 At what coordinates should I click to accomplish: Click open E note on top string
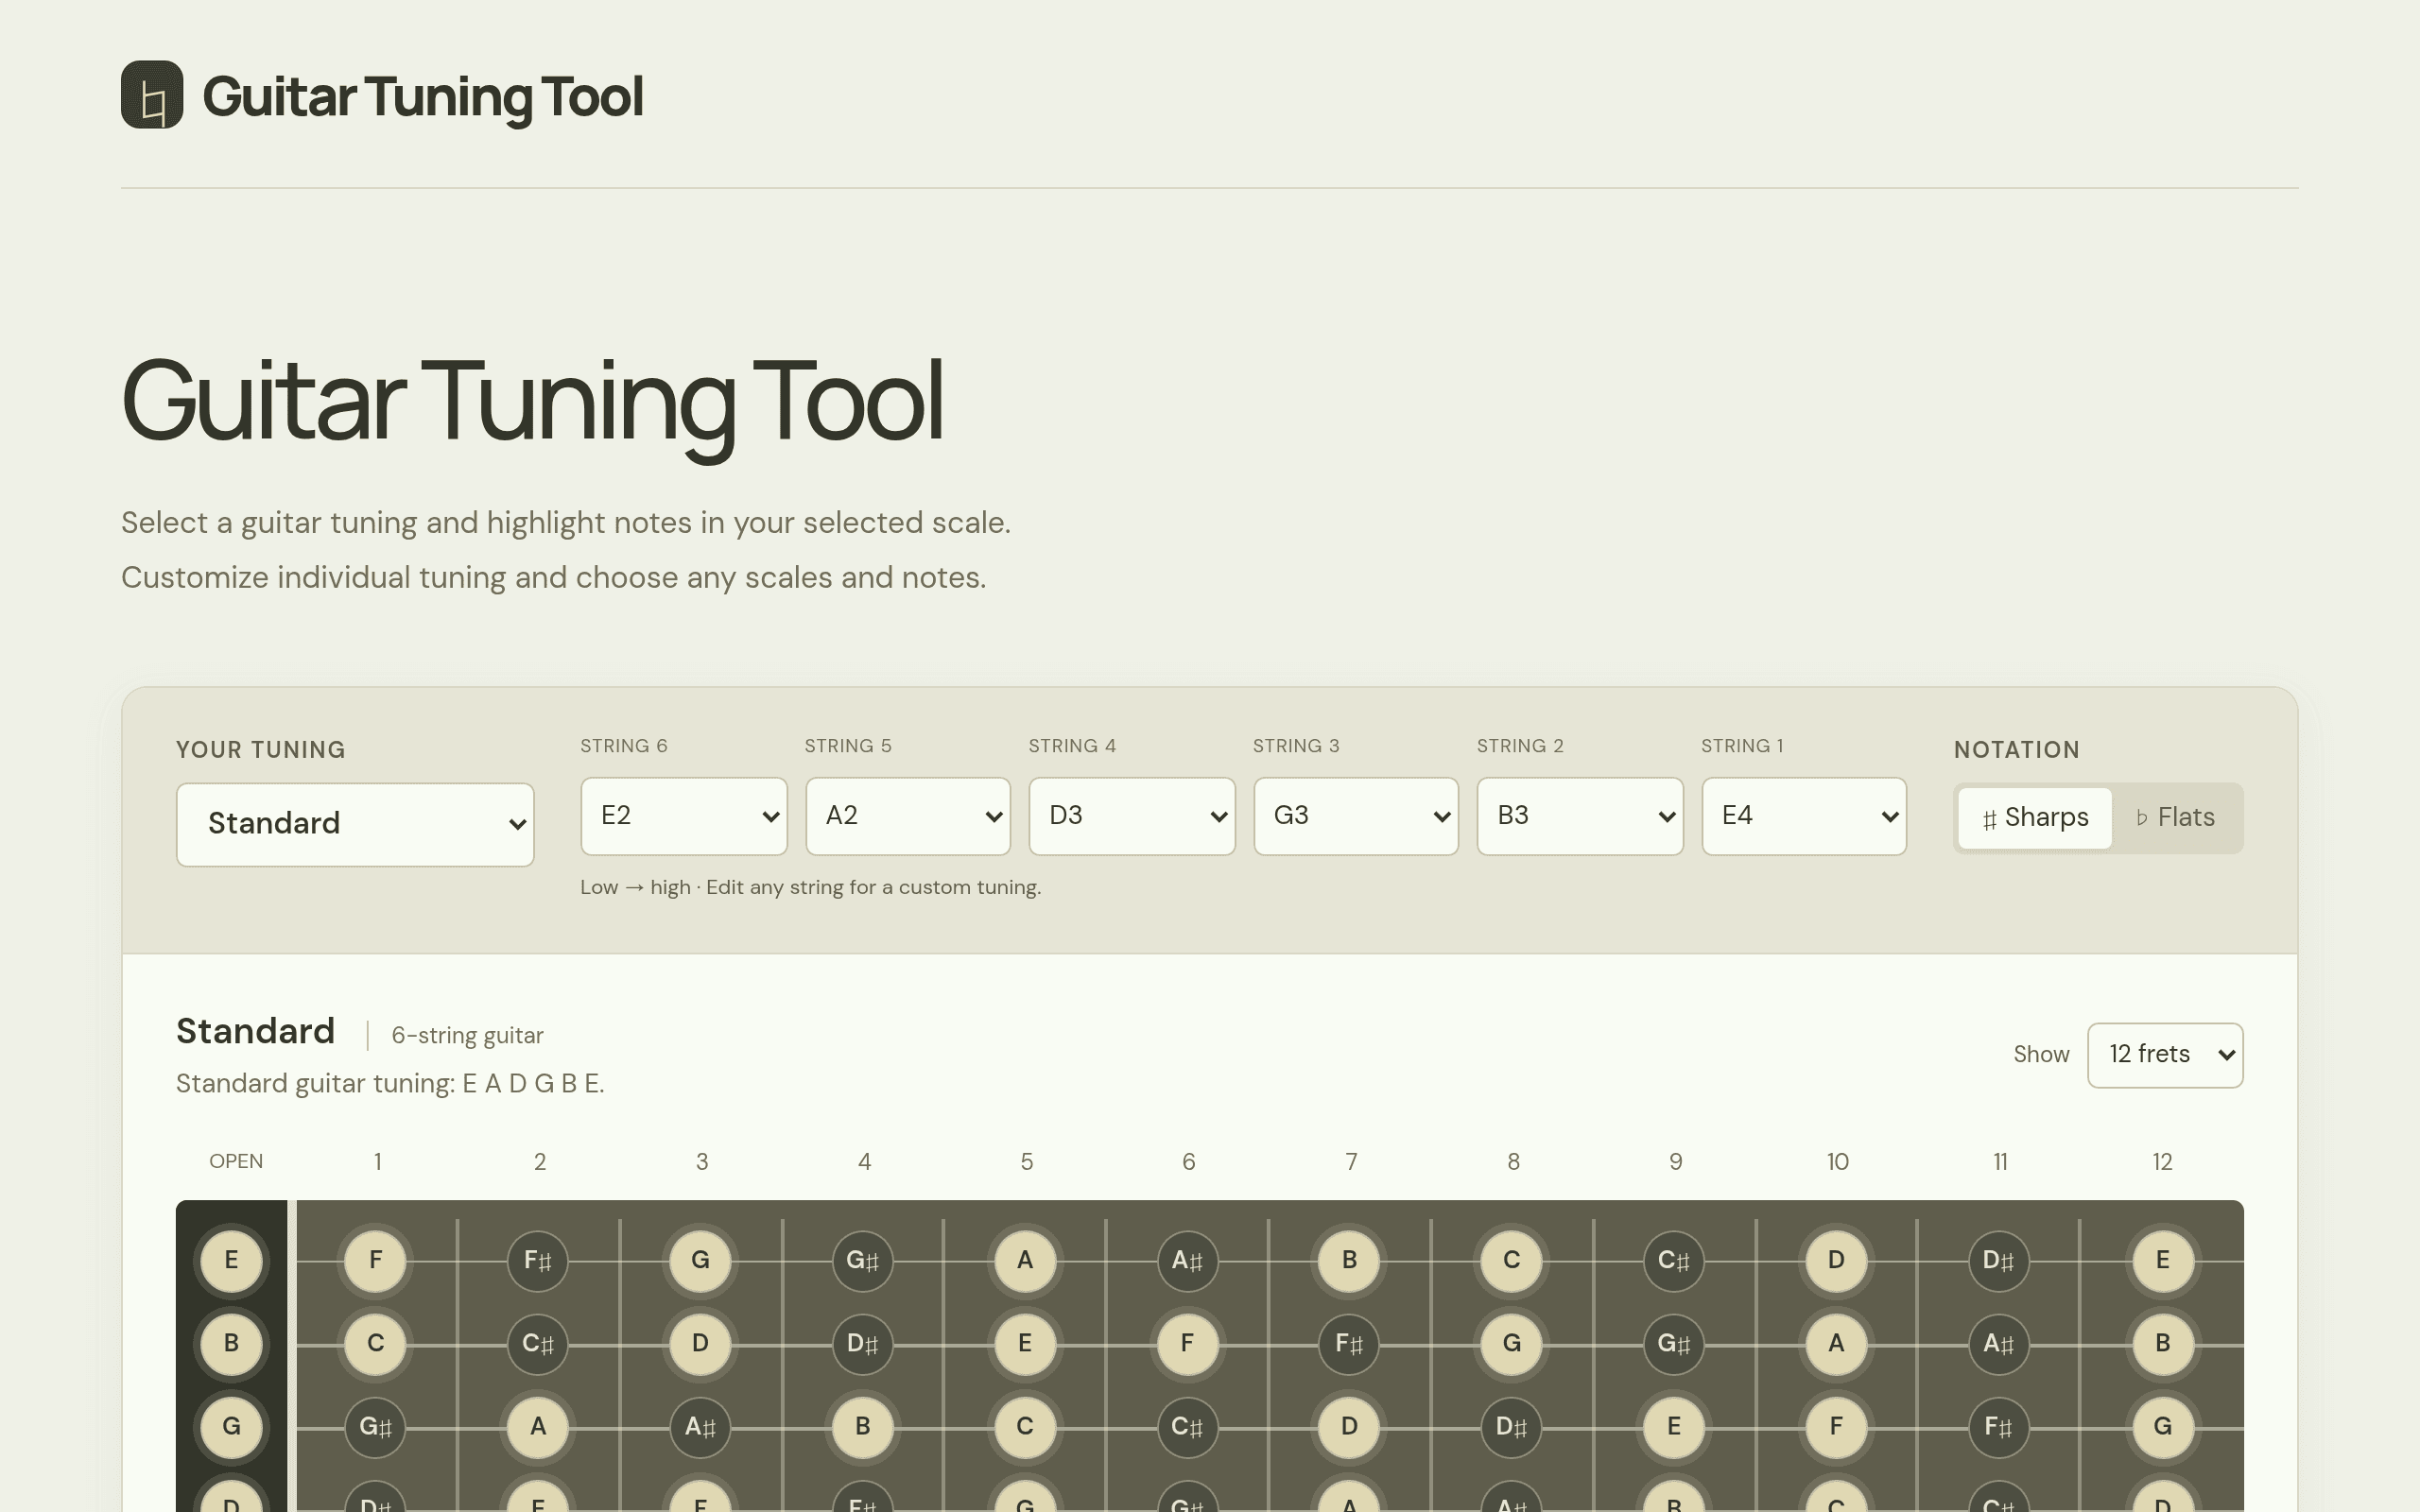(x=231, y=1260)
